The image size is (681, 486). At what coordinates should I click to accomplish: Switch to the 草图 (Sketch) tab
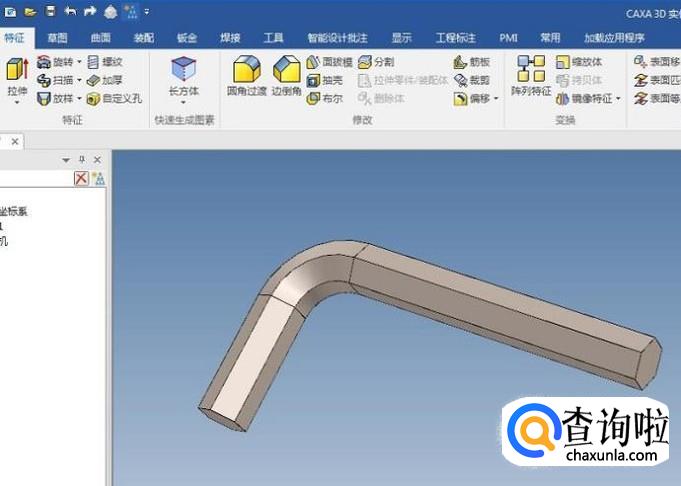[57, 38]
